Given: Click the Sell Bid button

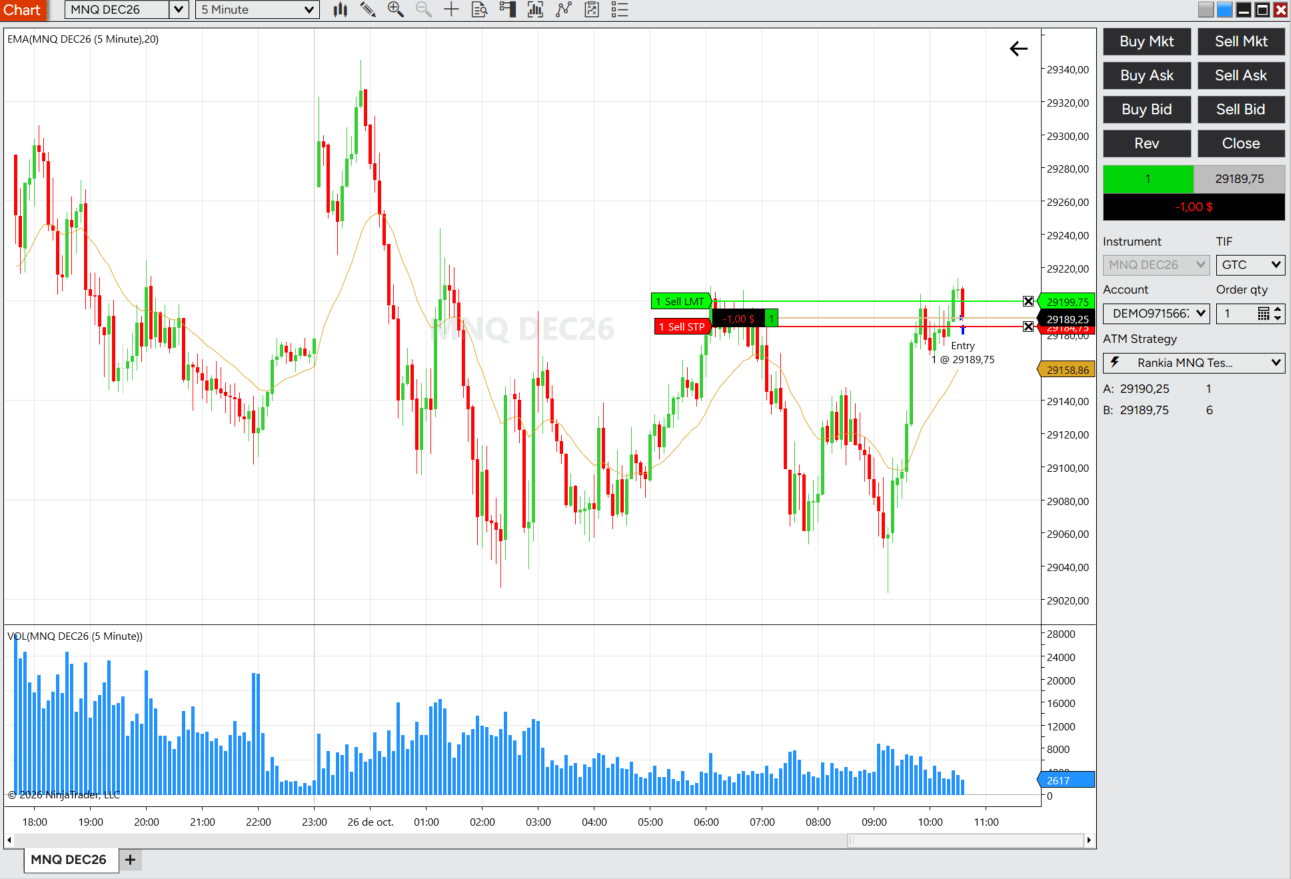Looking at the screenshot, I should (1241, 109).
